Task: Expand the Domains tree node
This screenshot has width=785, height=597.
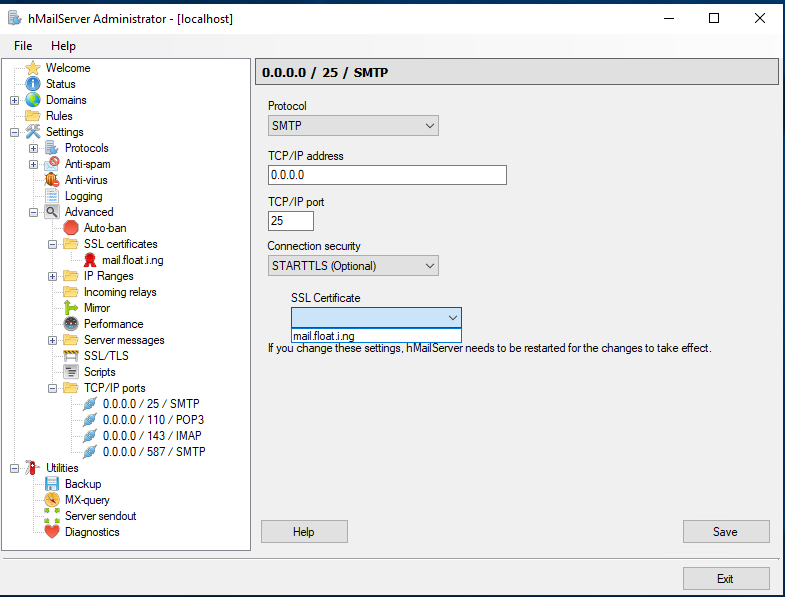Action: pos(14,100)
